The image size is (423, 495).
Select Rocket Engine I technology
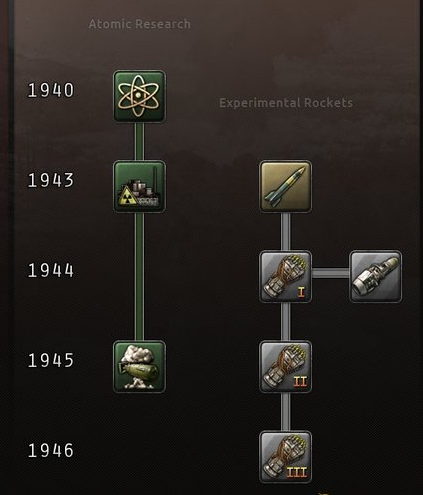[285, 276]
